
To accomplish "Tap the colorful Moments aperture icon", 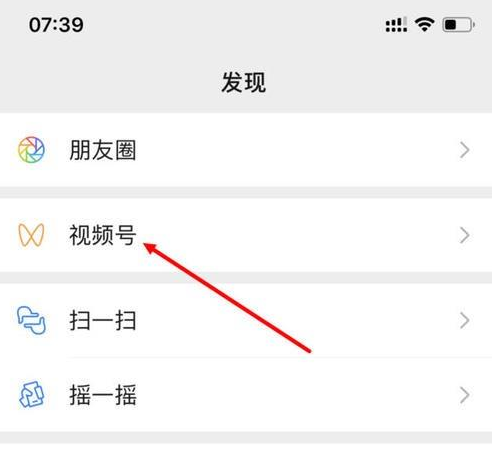I will [31, 150].
